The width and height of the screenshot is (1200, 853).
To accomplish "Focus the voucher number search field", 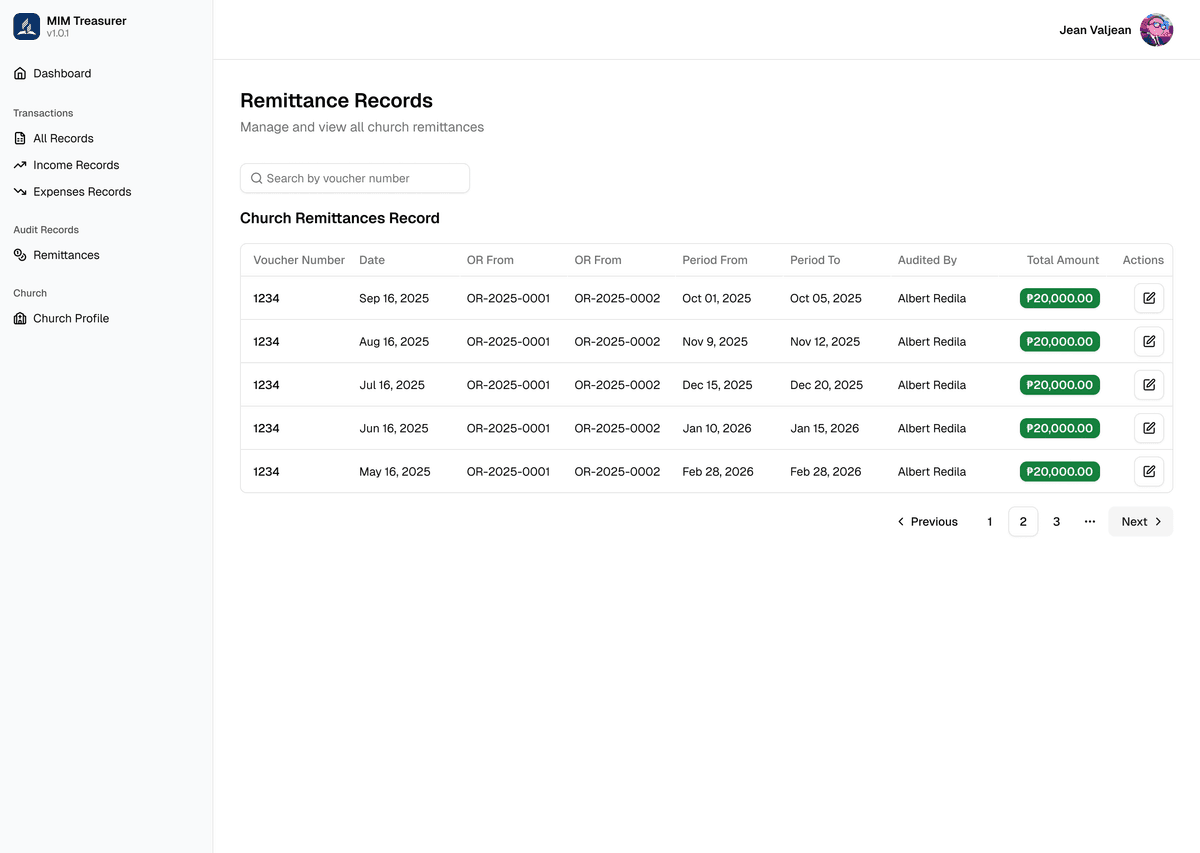I will [x=355, y=178].
